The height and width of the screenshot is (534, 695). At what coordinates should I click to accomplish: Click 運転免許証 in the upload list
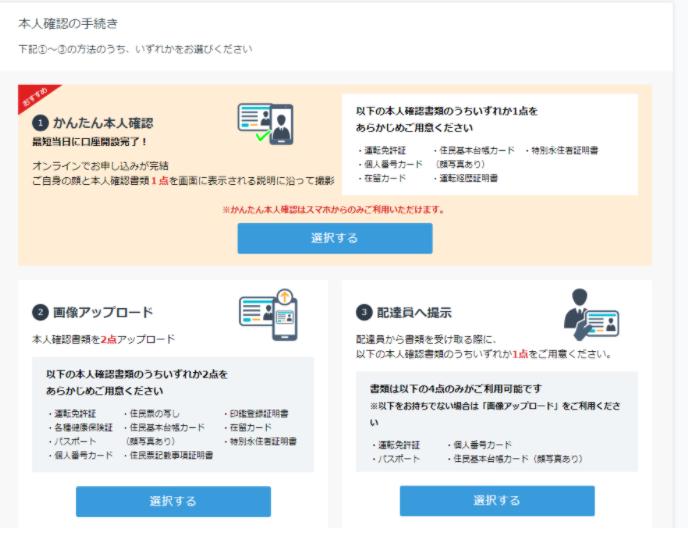(75, 413)
